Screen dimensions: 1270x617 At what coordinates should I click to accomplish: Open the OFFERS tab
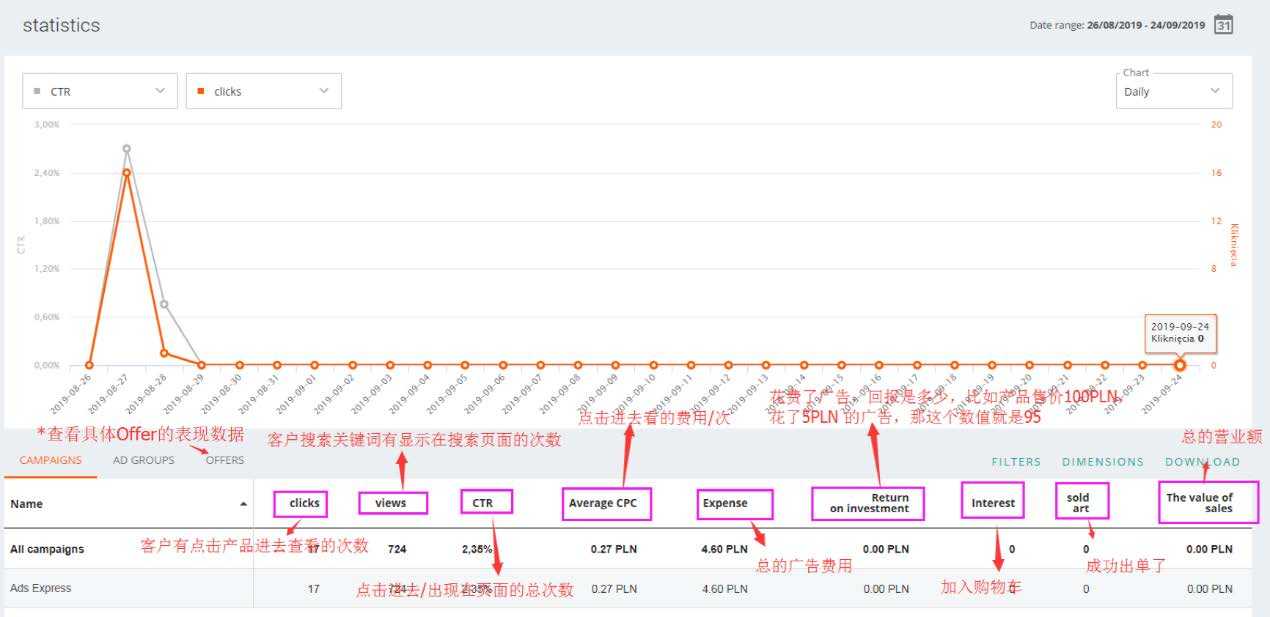(x=225, y=460)
